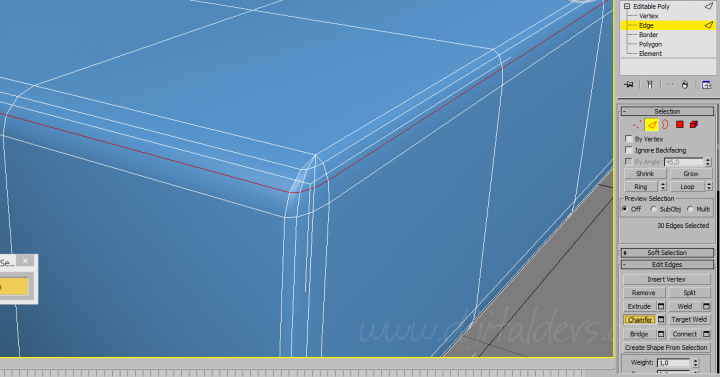The width and height of the screenshot is (720, 377).
Task: Toggle the By Angle checkbox
Action: (x=629, y=162)
